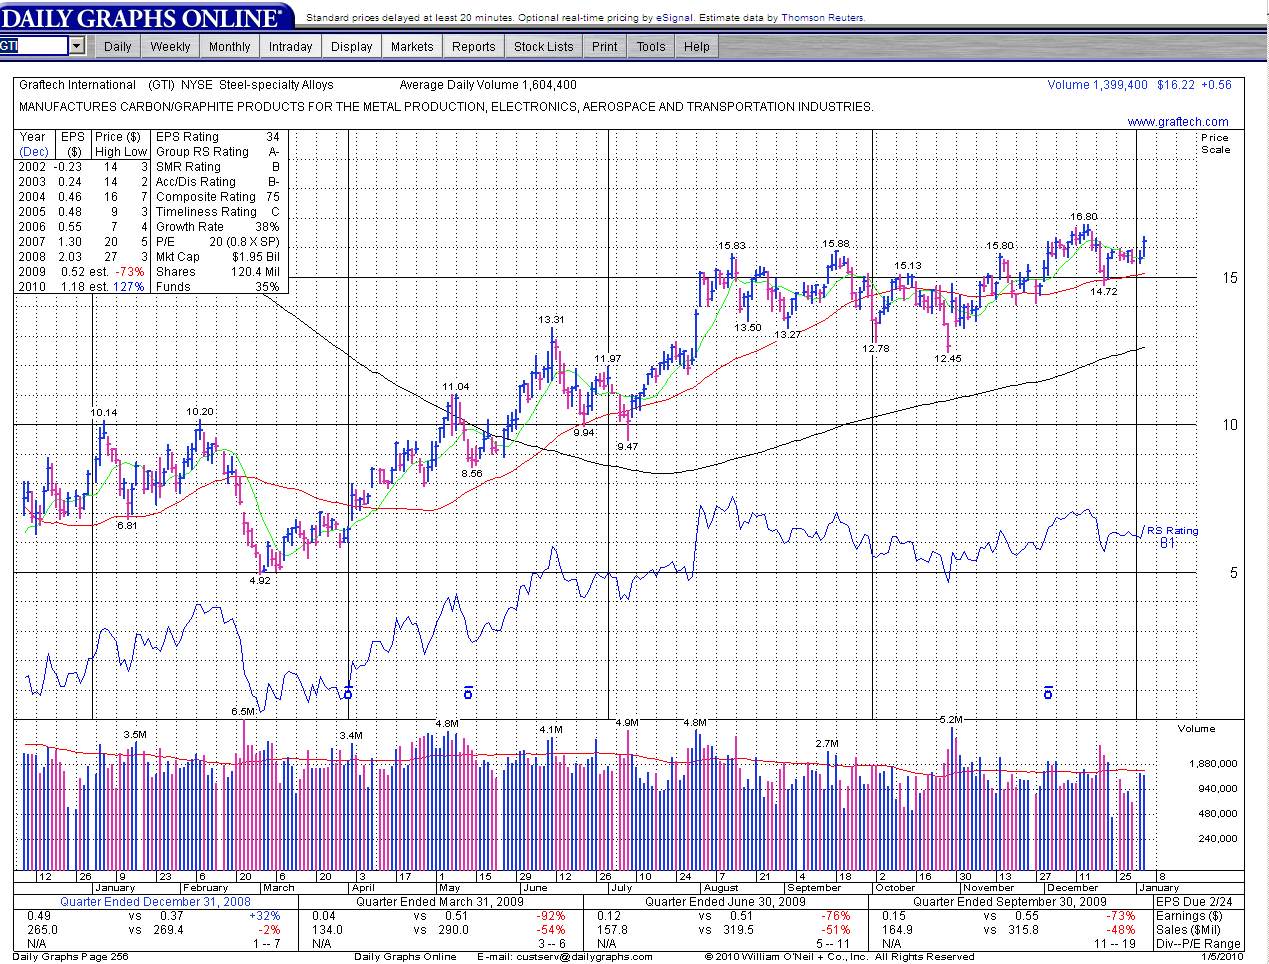Click the marker icon near early April
Viewport: 1269px width, 964px height.
(348, 692)
